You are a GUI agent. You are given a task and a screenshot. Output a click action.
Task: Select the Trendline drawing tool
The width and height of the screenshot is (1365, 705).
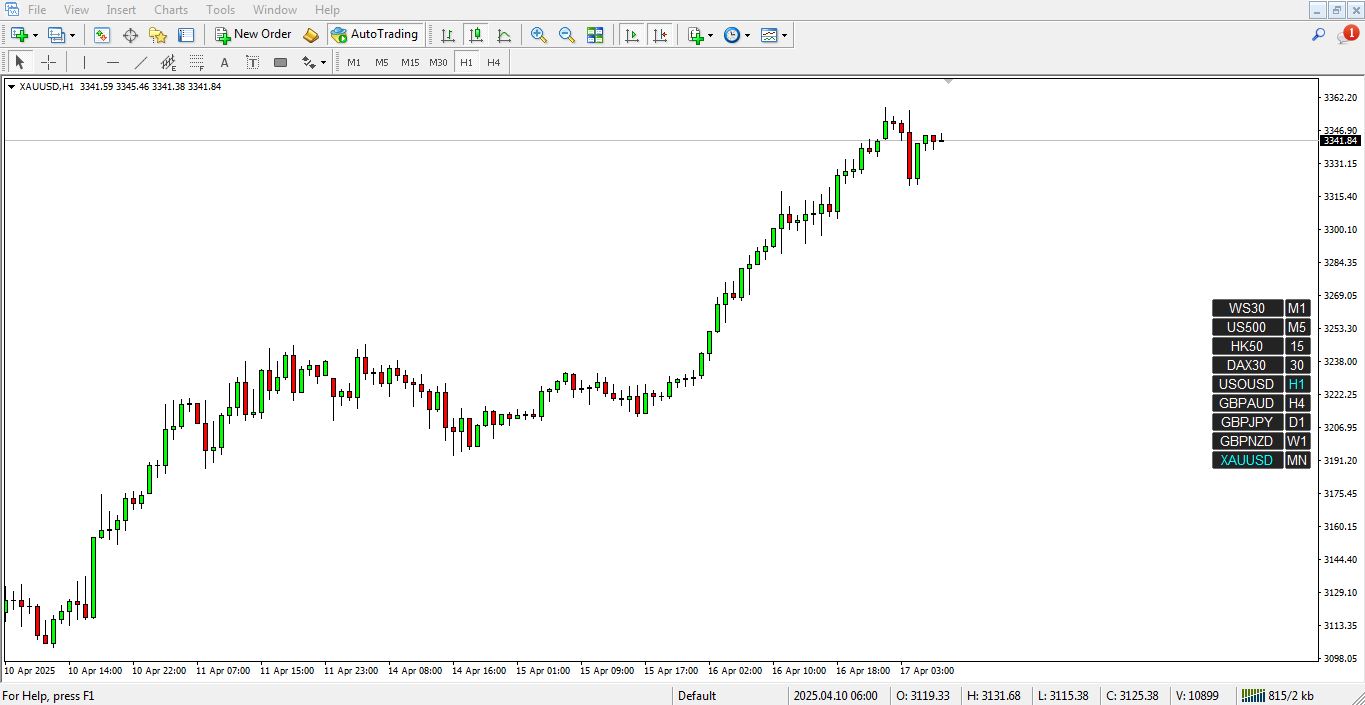tap(141, 62)
